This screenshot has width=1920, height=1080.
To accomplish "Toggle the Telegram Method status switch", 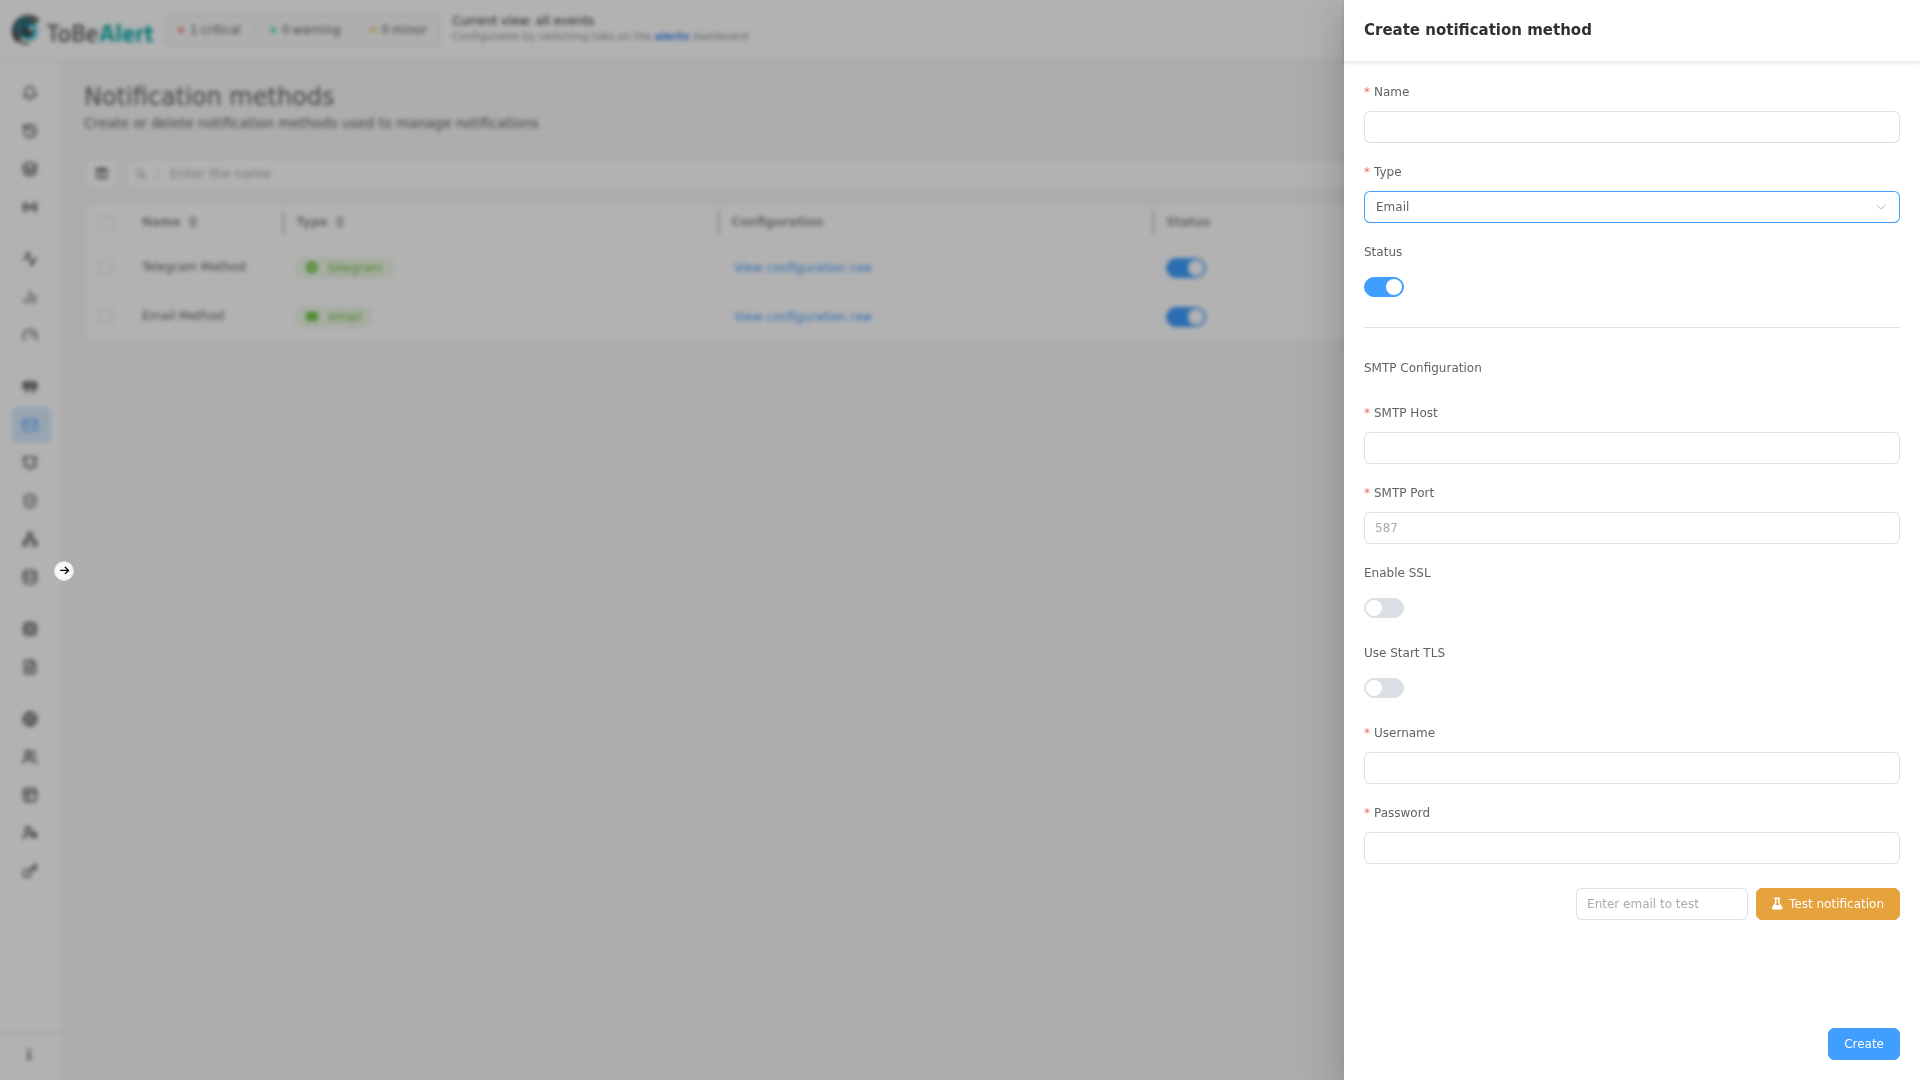I will tap(1186, 268).
